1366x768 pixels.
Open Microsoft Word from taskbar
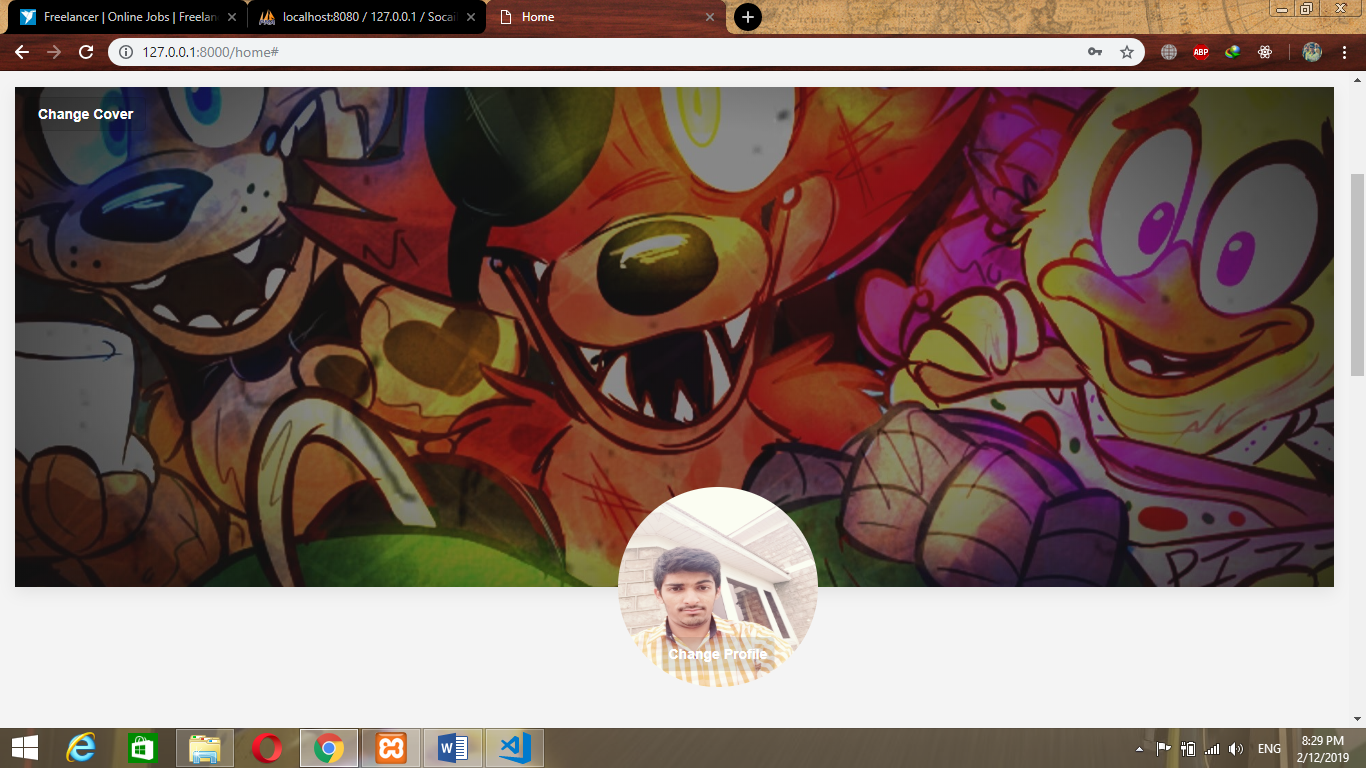pos(453,748)
